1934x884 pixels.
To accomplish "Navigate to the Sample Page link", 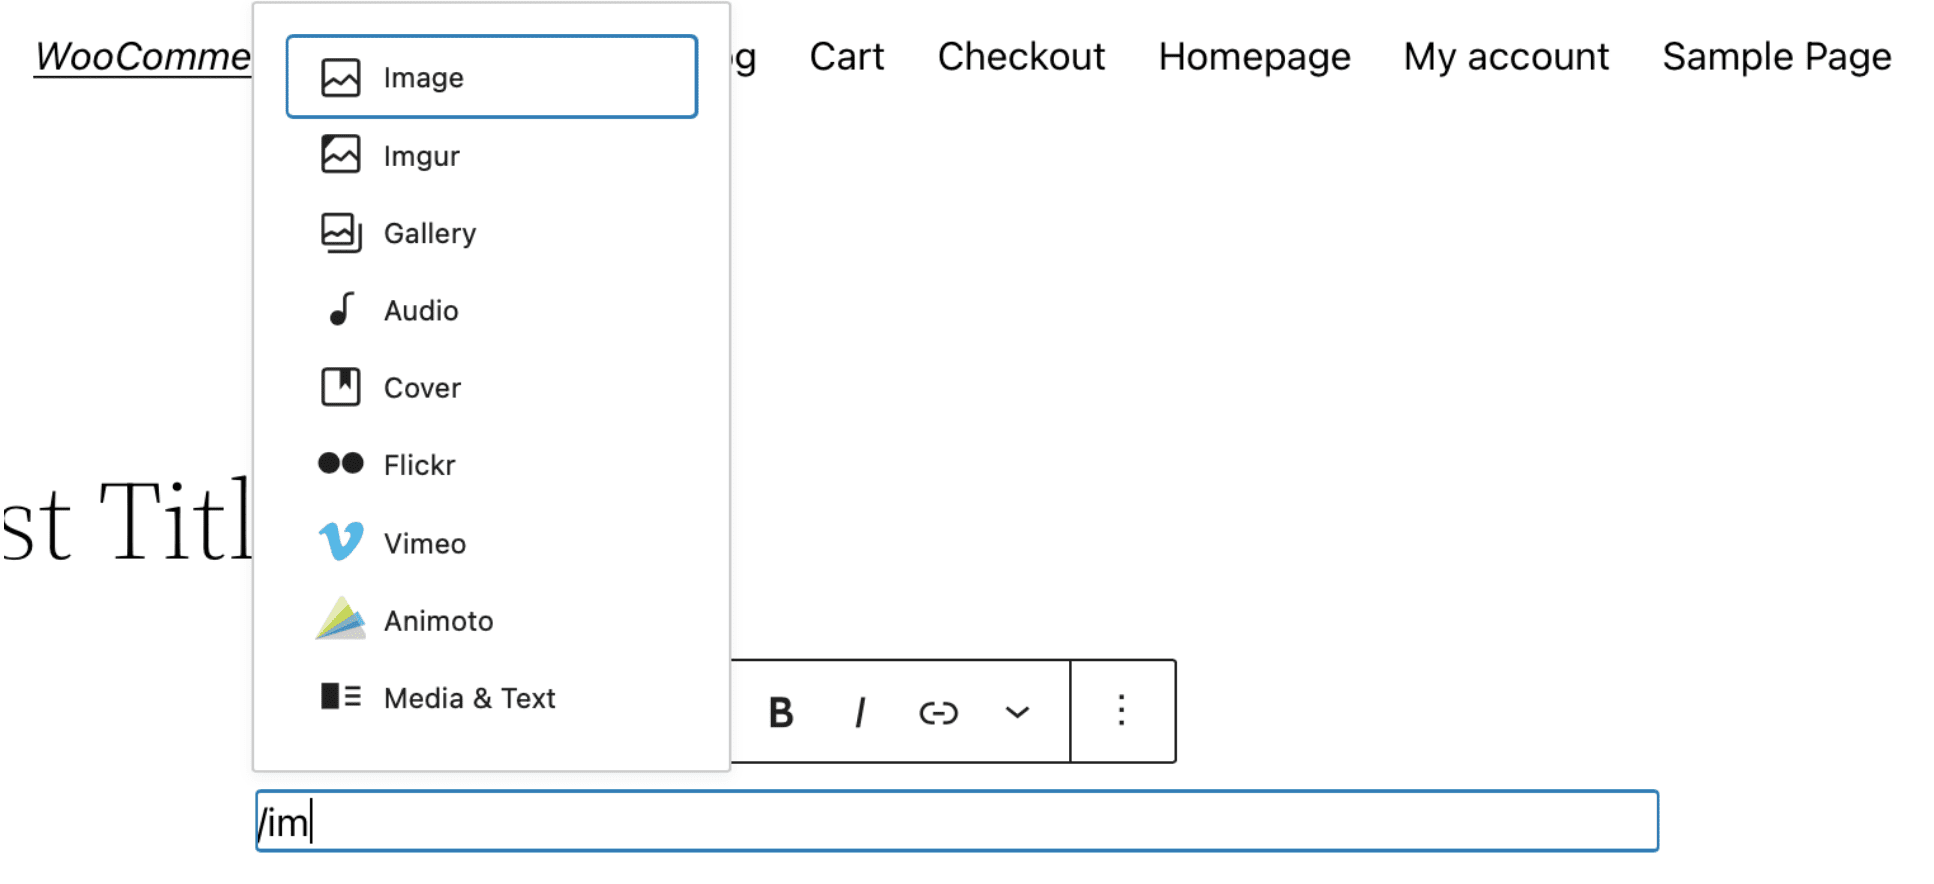I will pos(1775,57).
